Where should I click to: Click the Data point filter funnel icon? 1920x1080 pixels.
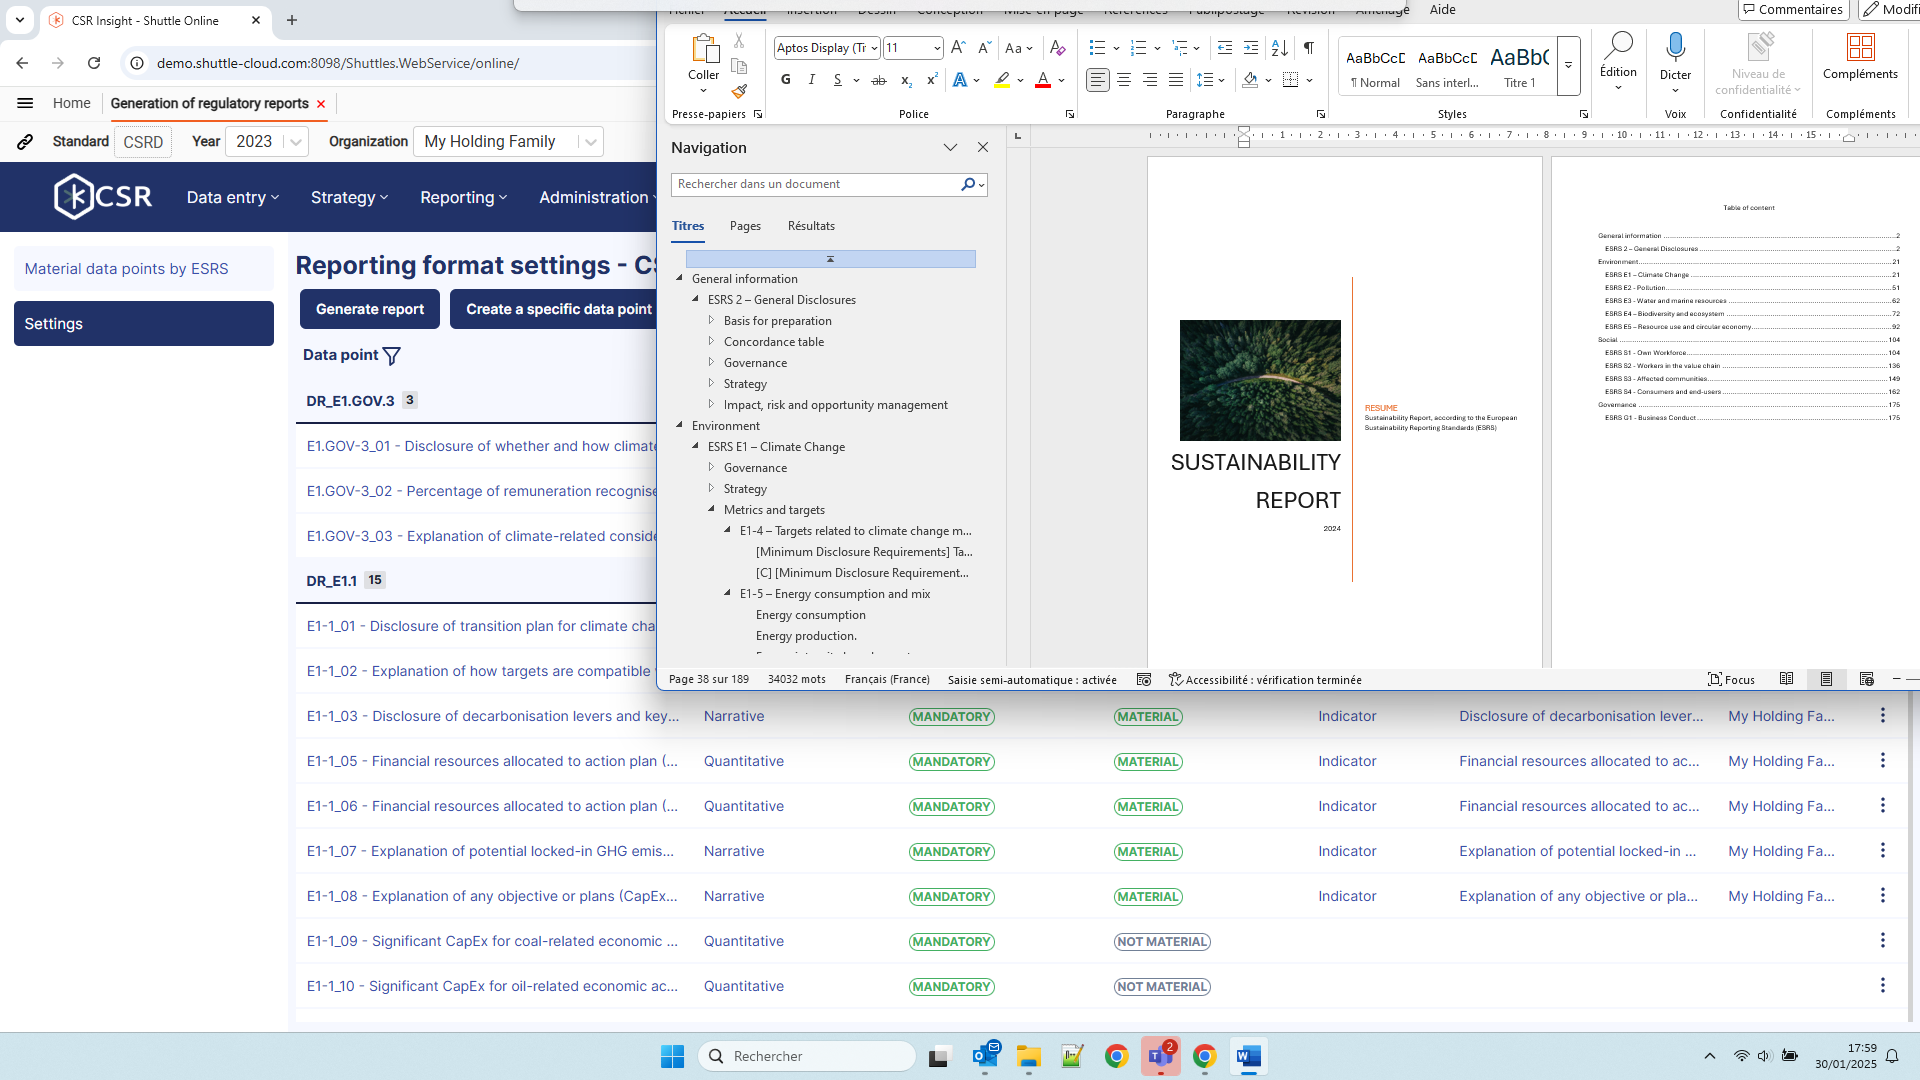pos(392,356)
